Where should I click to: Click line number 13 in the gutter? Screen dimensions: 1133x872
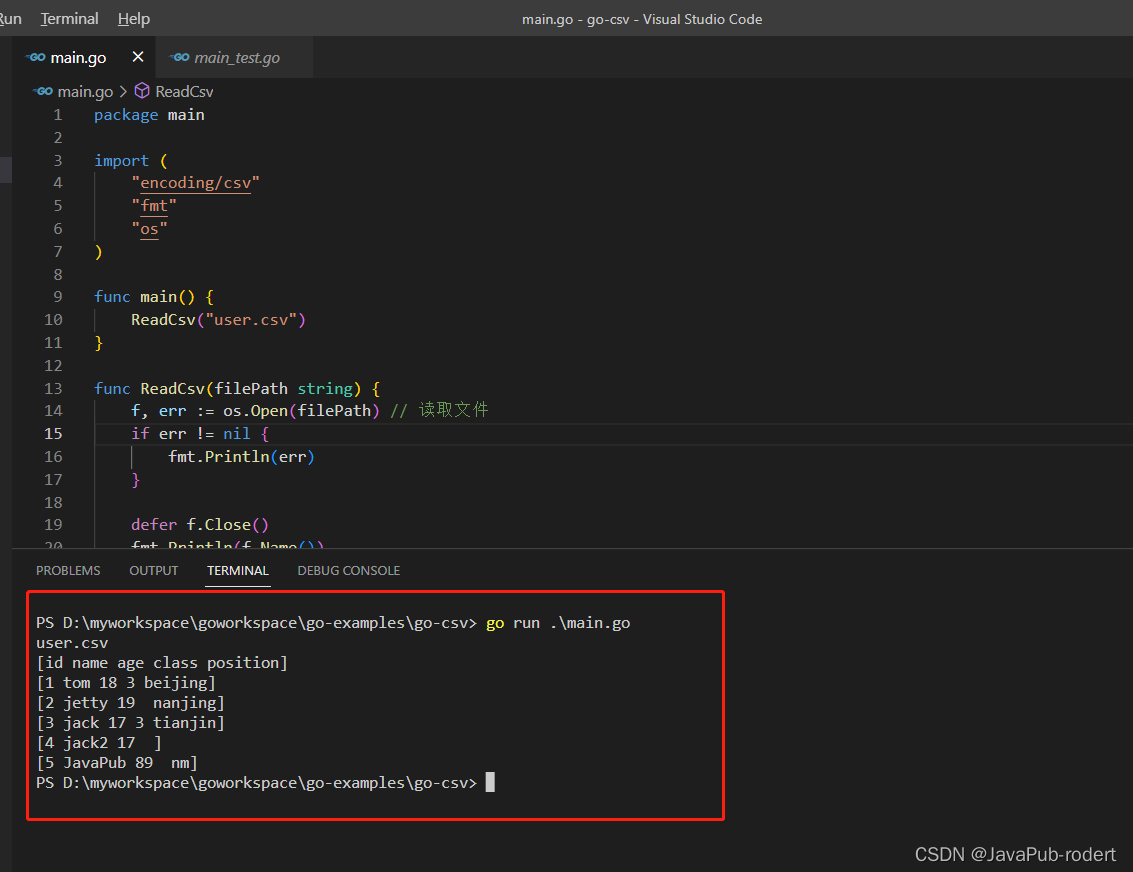(53, 389)
